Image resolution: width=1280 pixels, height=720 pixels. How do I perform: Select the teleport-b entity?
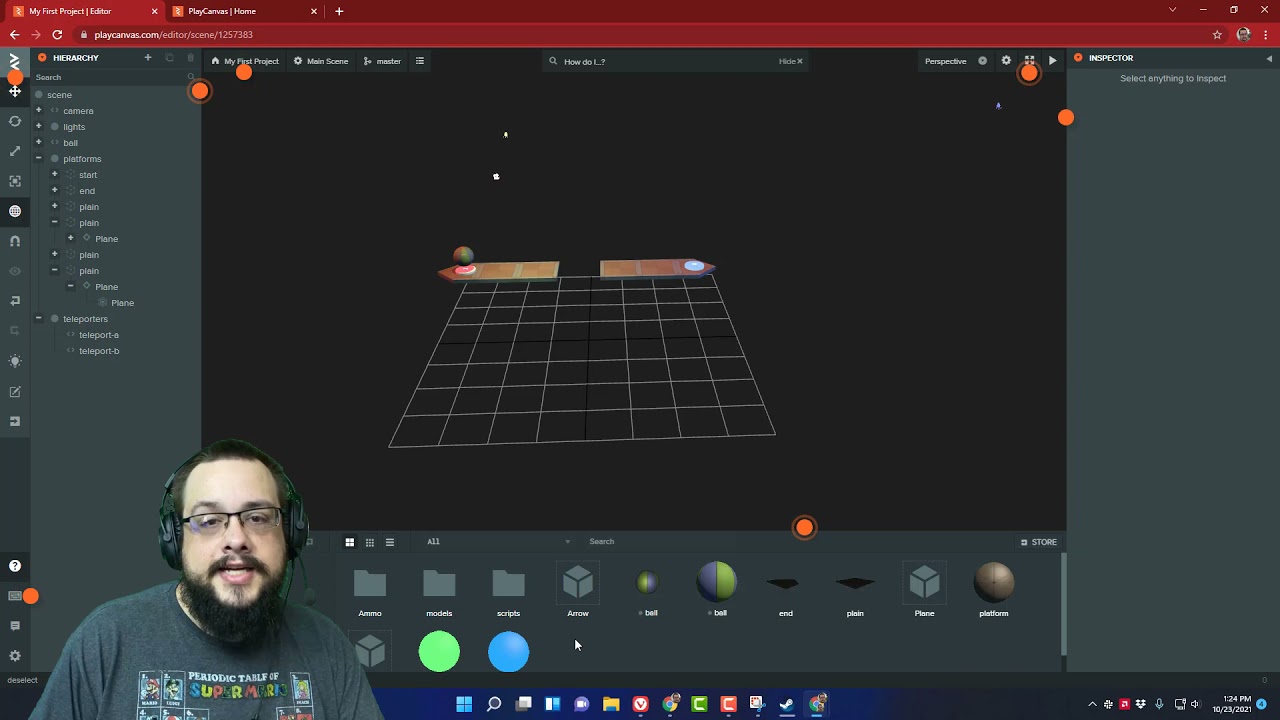(x=98, y=351)
